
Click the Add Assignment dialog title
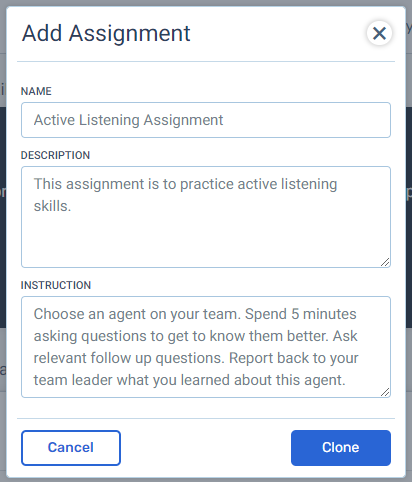click(x=106, y=33)
